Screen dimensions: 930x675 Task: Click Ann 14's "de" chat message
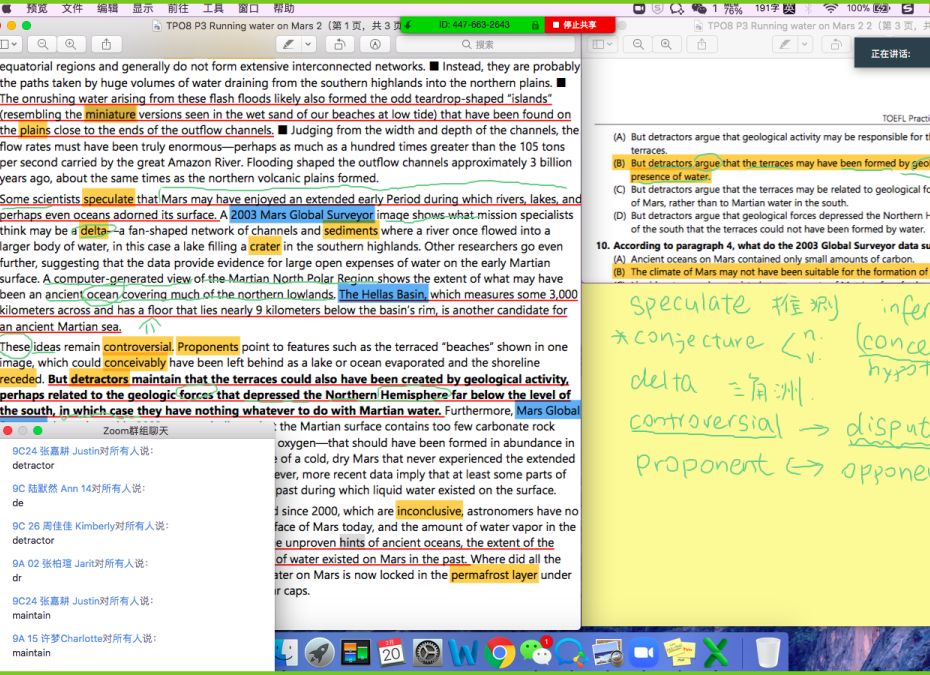(18, 503)
